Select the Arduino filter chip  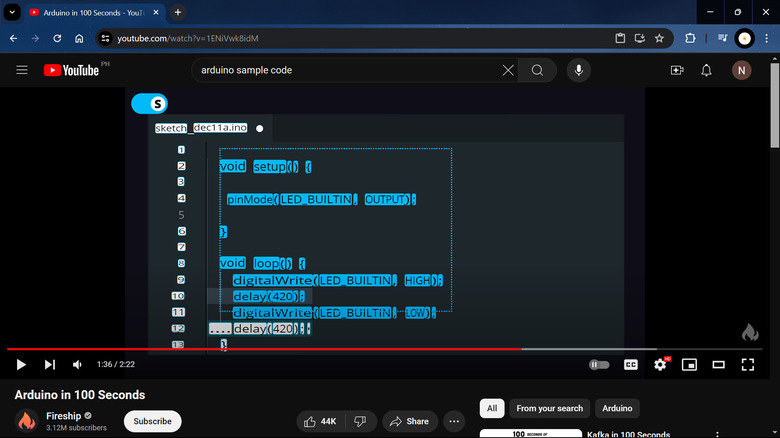coord(617,408)
